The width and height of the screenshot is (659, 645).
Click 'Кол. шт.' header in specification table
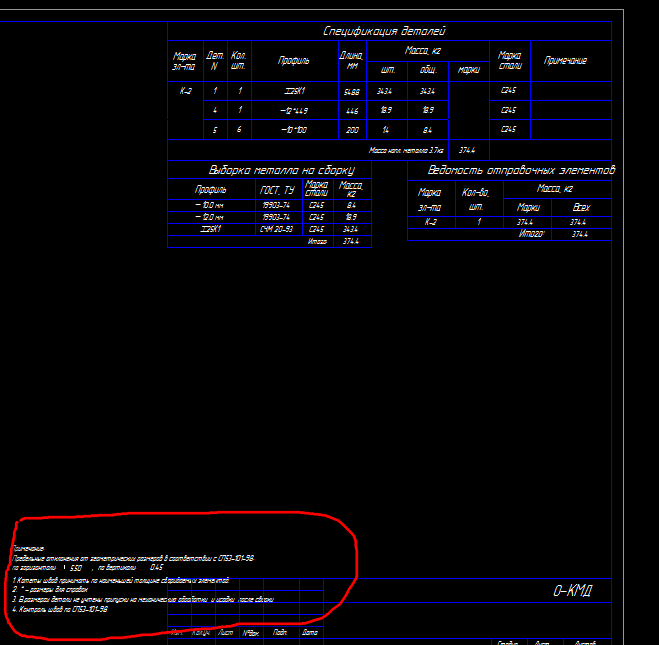coord(238,61)
